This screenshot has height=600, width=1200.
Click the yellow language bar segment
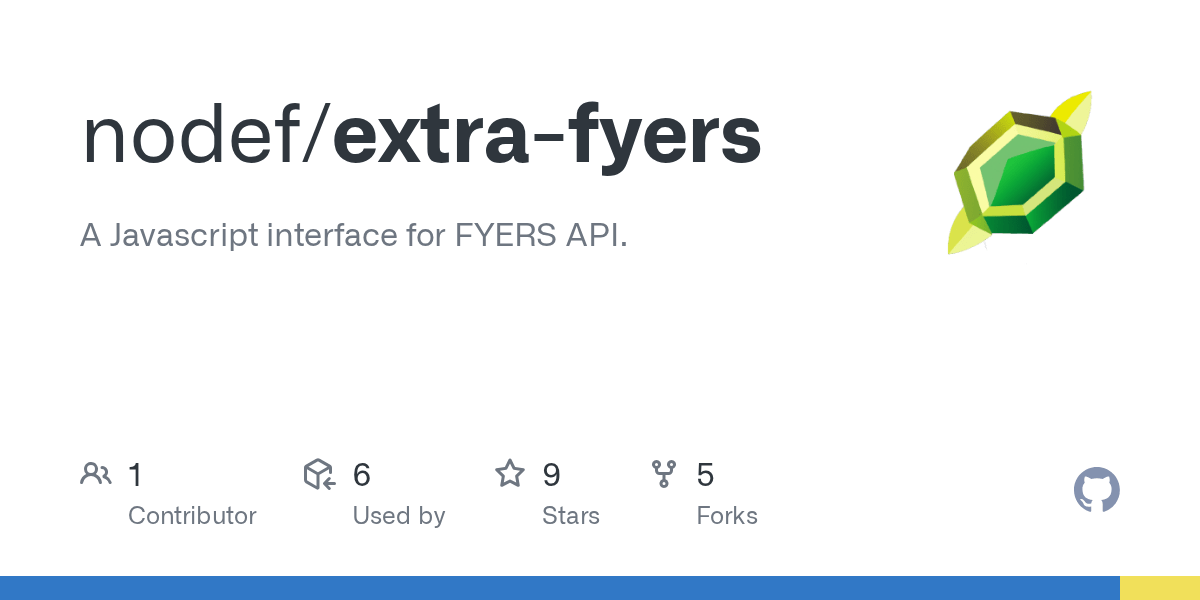click(x=1160, y=588)
